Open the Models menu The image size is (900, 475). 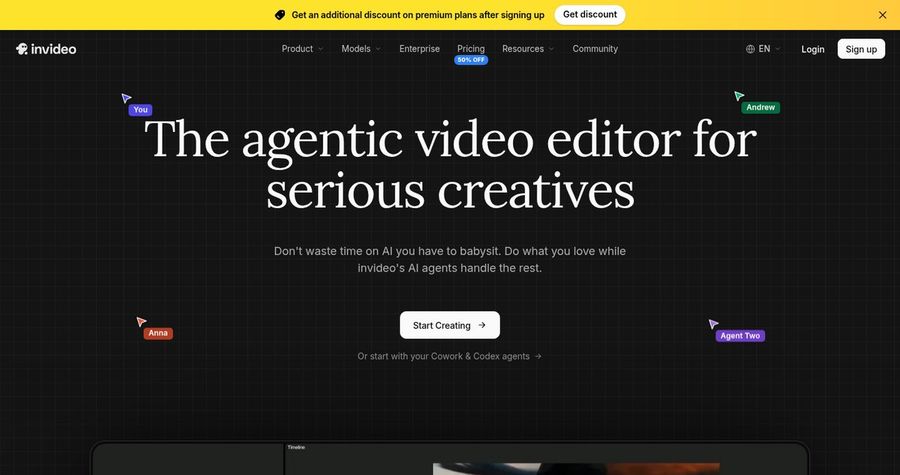click(361, 49)
